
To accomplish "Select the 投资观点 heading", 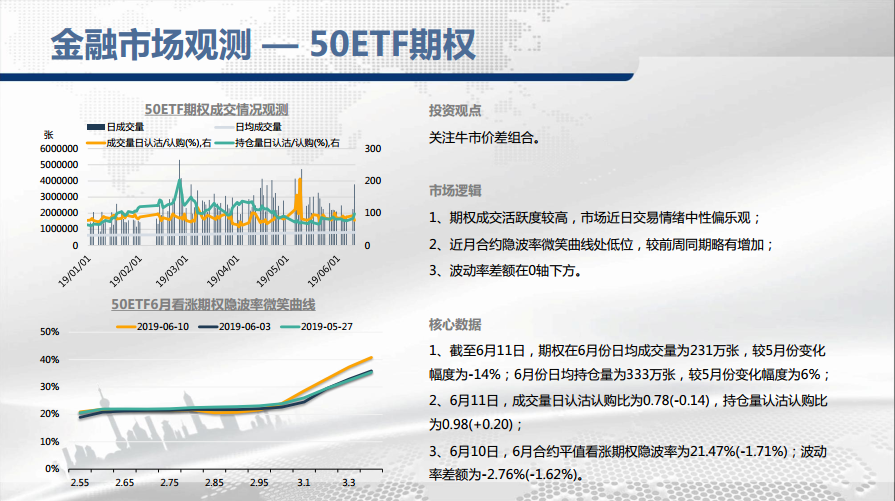I will pyautogui.click(x=455, y=111).
